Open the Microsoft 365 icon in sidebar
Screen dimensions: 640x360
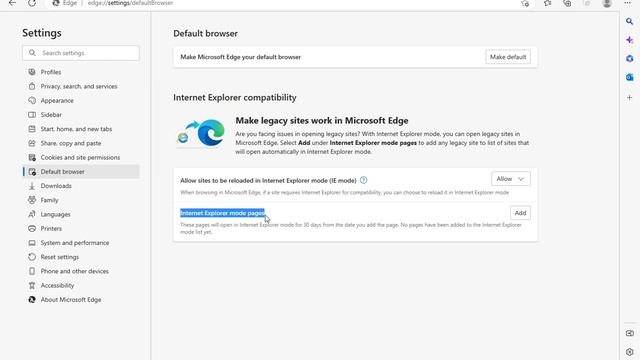629,59
